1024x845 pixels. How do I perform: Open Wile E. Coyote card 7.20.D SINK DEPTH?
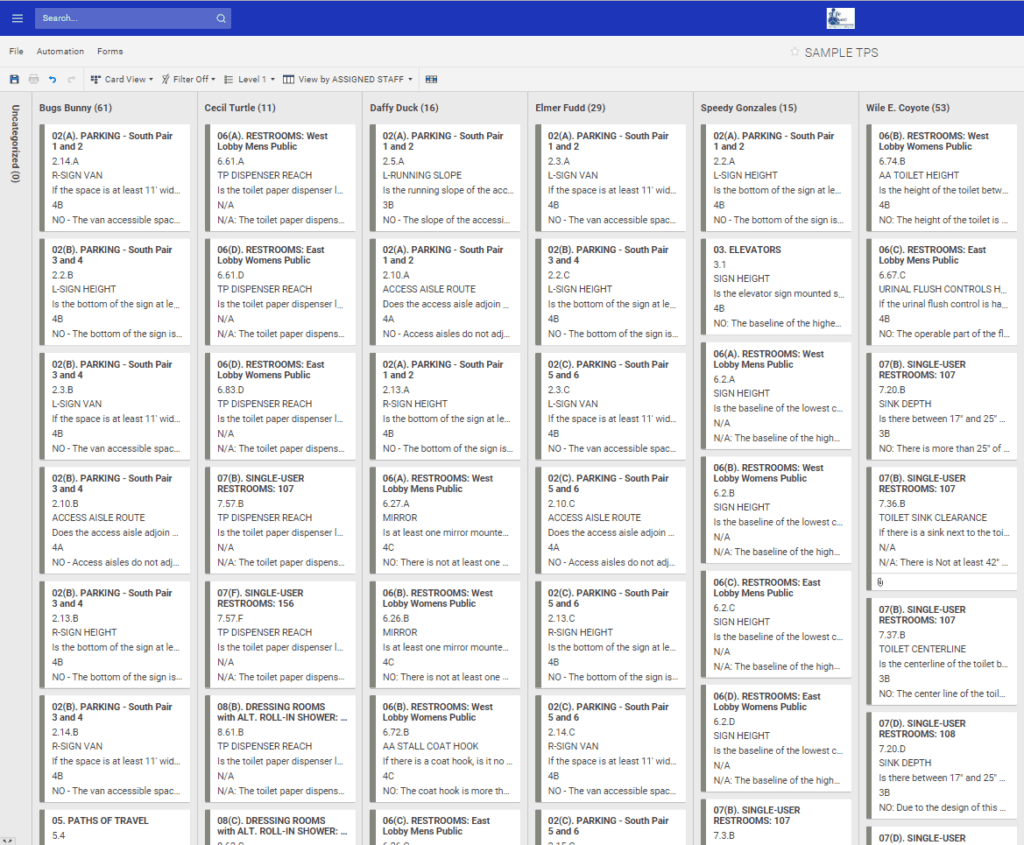pos(942,765)
